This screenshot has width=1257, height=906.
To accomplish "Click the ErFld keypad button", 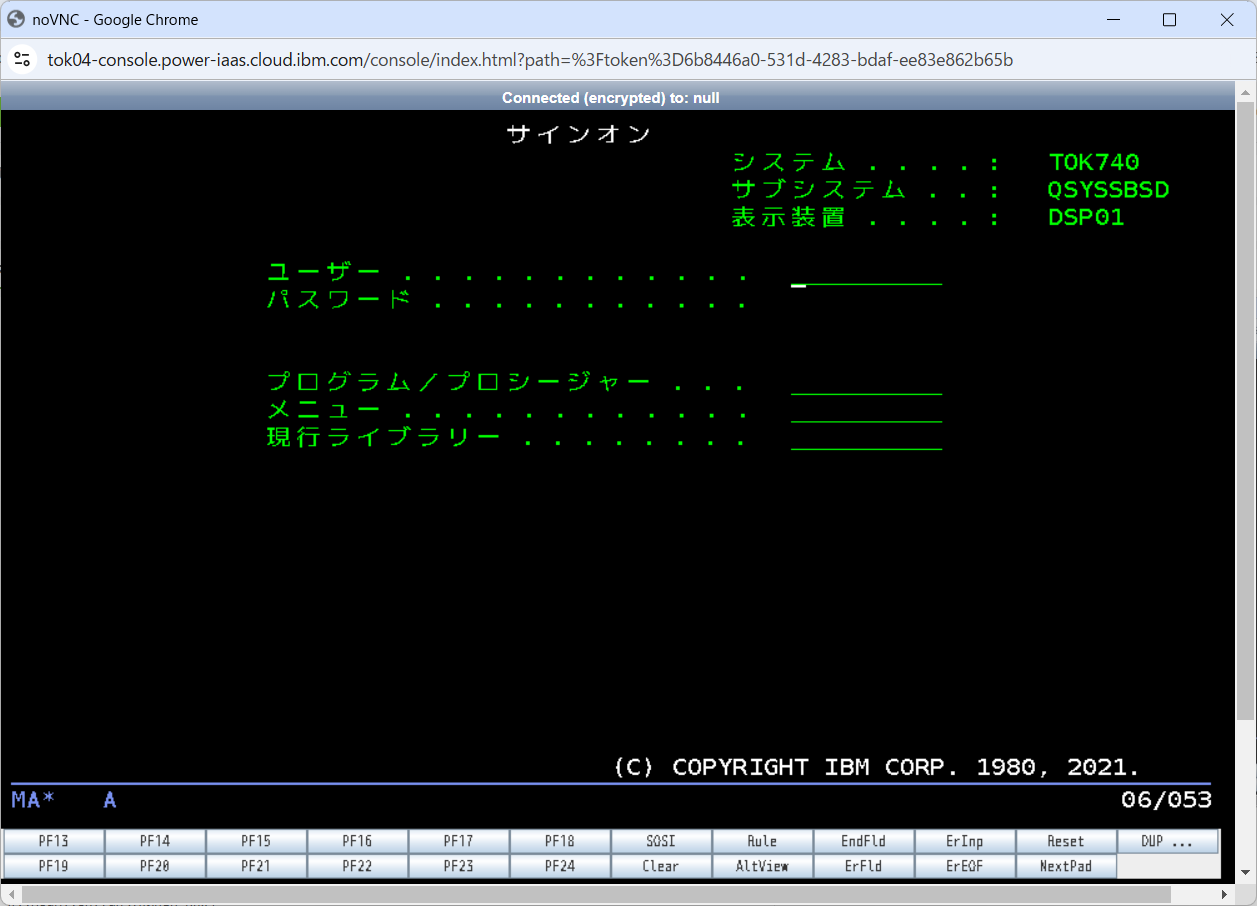I will tap(863, 866).
